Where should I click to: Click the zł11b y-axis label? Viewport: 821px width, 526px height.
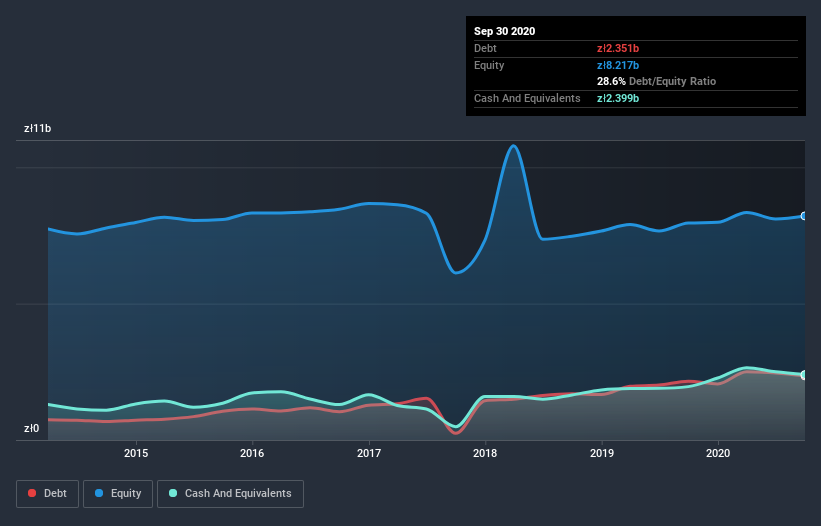[38, 128]
